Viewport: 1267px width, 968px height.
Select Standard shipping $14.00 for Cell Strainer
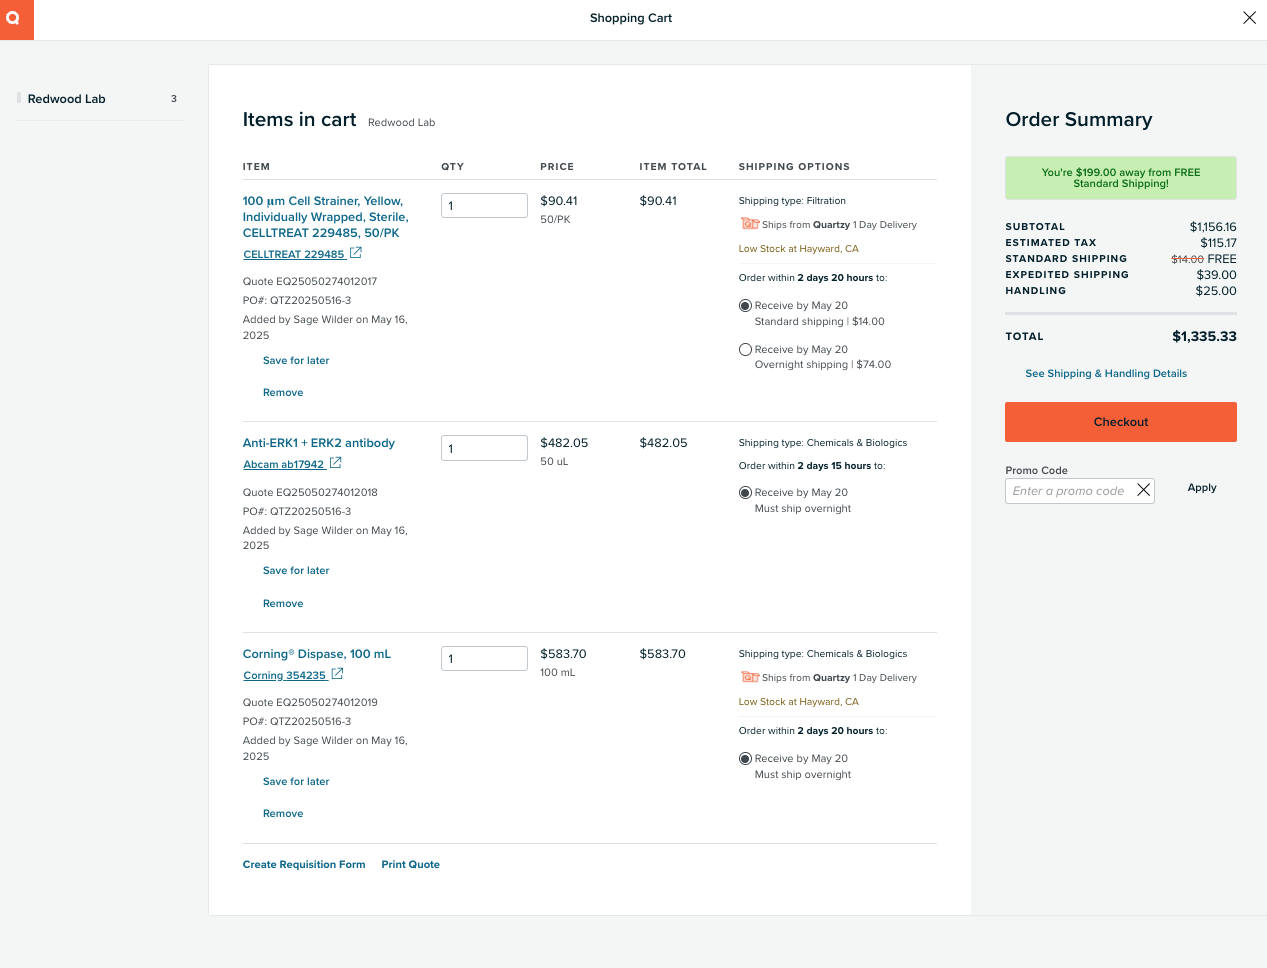point(745,306)
